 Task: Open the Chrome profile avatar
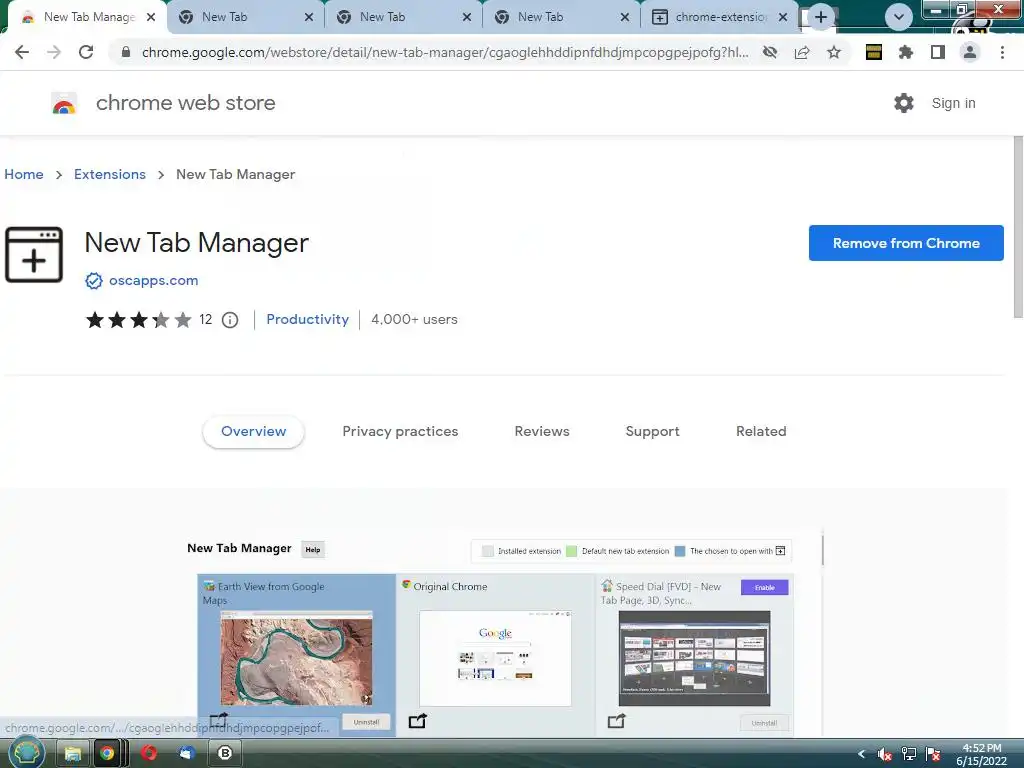point(970,52)
